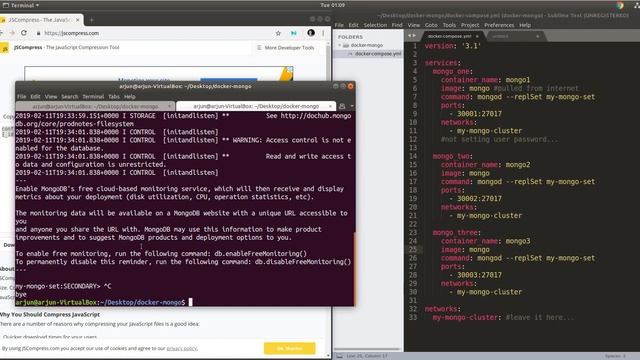This screenshot has height=360, width=640.
Task: Open Sublime Text Tools menu
Action: pyautogui.click(x=449, y=25)
